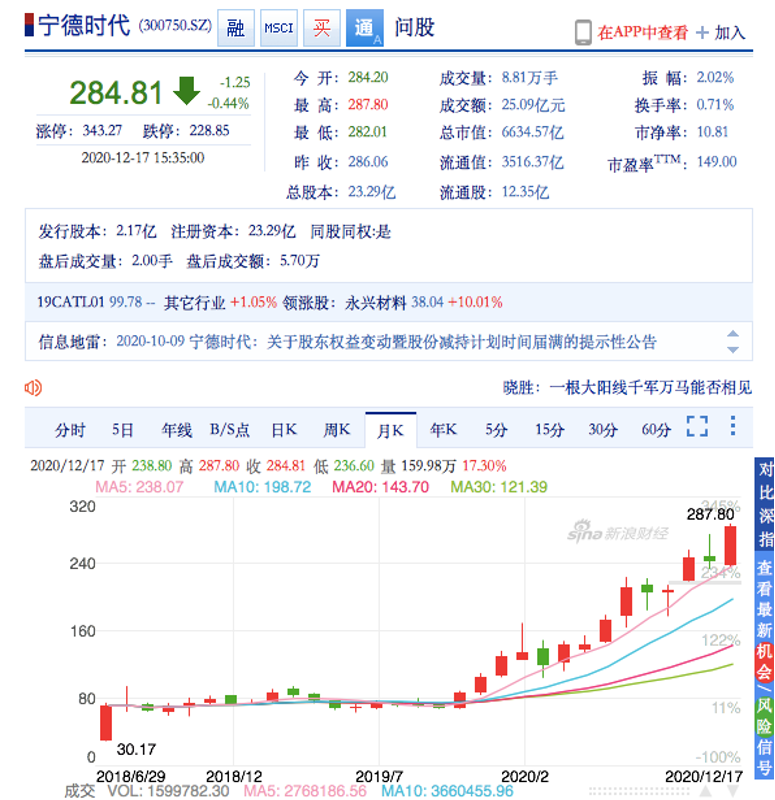Viewport: 775px width, 800px height.
Task: Click 在APP中查看 link
Action: (x=643, y=33)
